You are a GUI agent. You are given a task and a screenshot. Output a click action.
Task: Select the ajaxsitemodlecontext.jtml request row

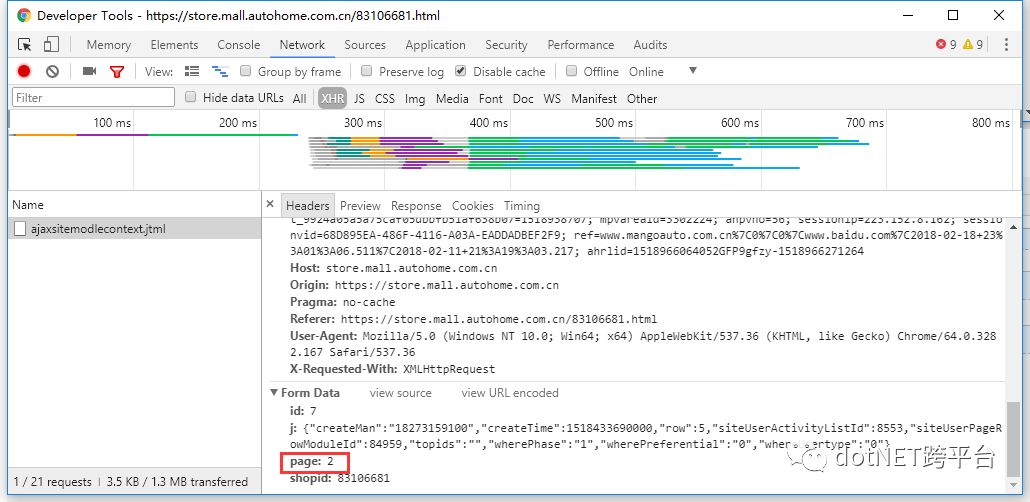click(135, 229)
